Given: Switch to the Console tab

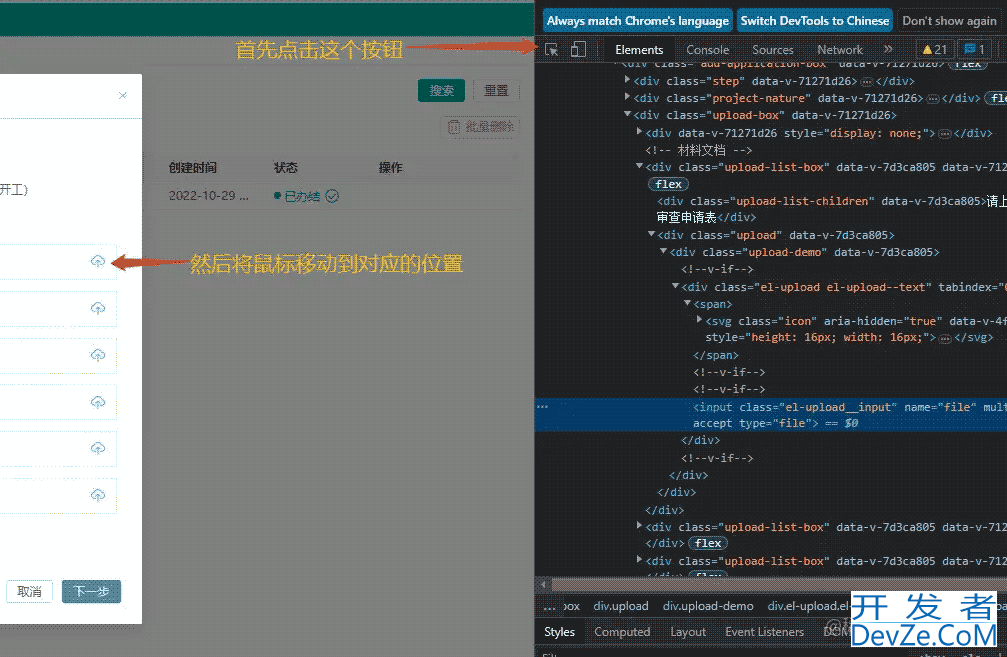Looking at the screenshot, I should (707, 49).
